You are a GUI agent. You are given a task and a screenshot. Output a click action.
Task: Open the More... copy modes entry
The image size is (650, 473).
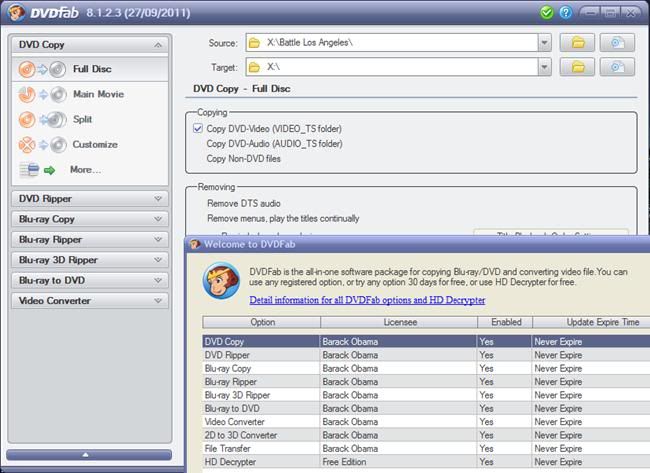(x=90, y=170)
